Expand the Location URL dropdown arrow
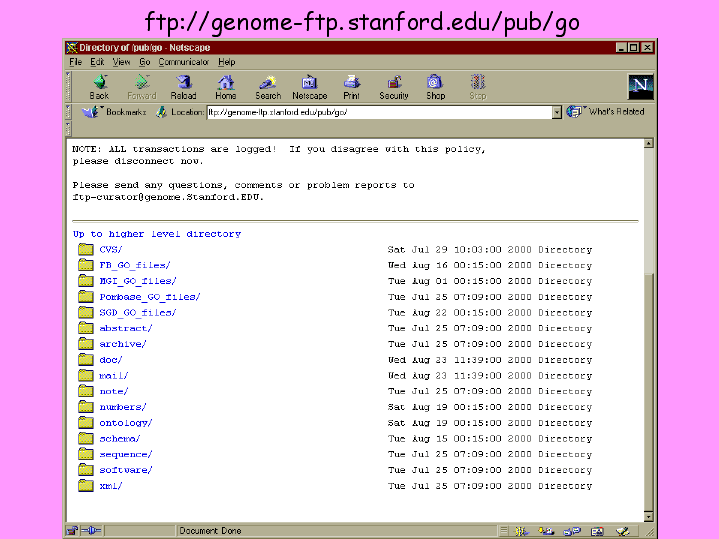This screenshot has width=719, height=539. click(557, 112)
